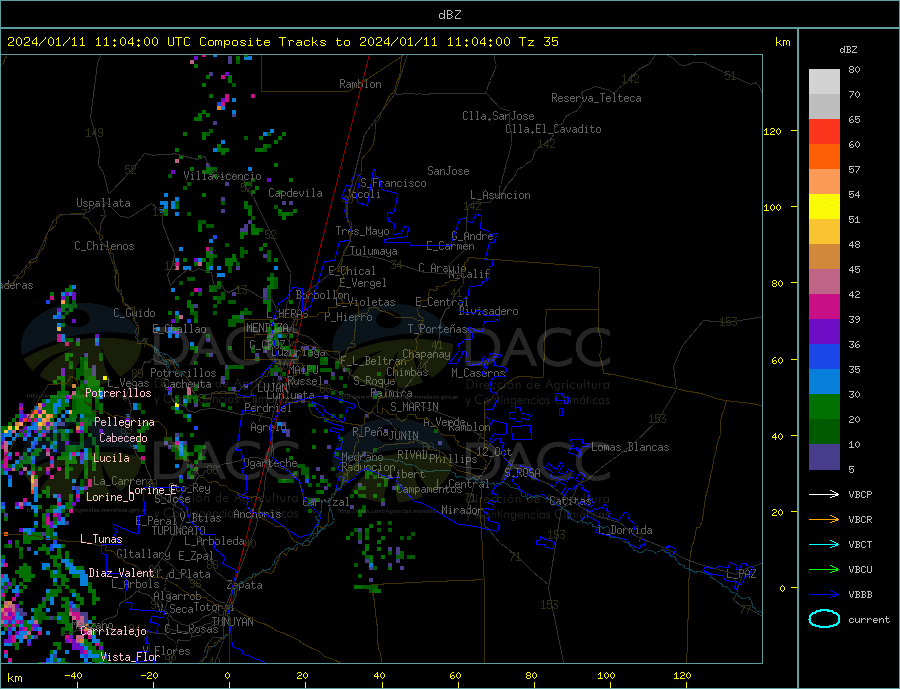Select the bright yellow legend color band

point(824,207)
